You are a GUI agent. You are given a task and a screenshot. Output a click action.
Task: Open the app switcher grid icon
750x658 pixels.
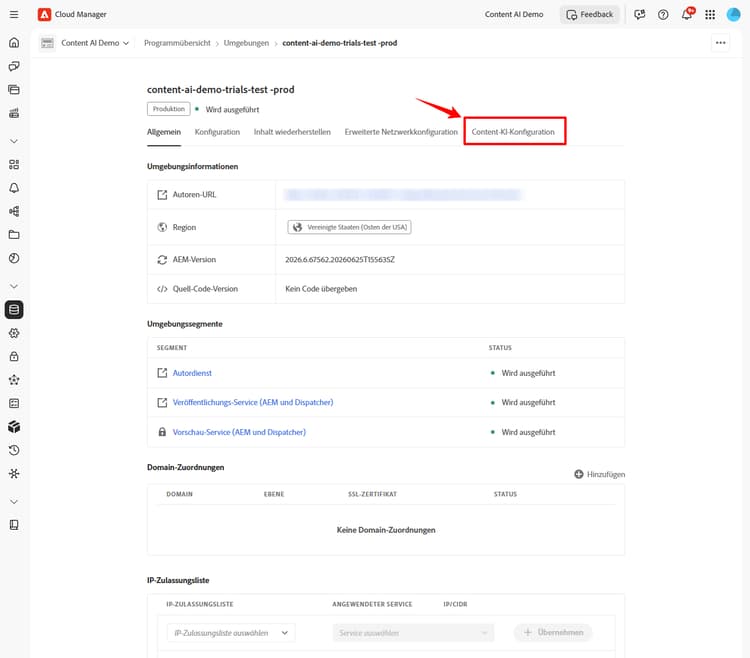(710, 14)
